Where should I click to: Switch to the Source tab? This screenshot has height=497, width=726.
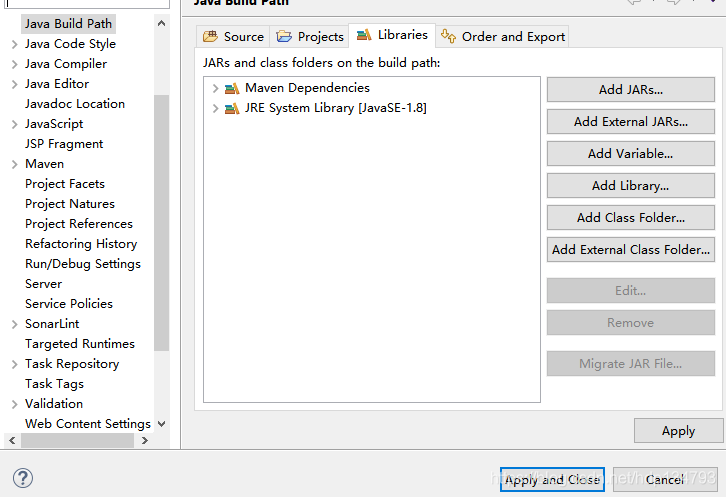[x=233, y=37]
